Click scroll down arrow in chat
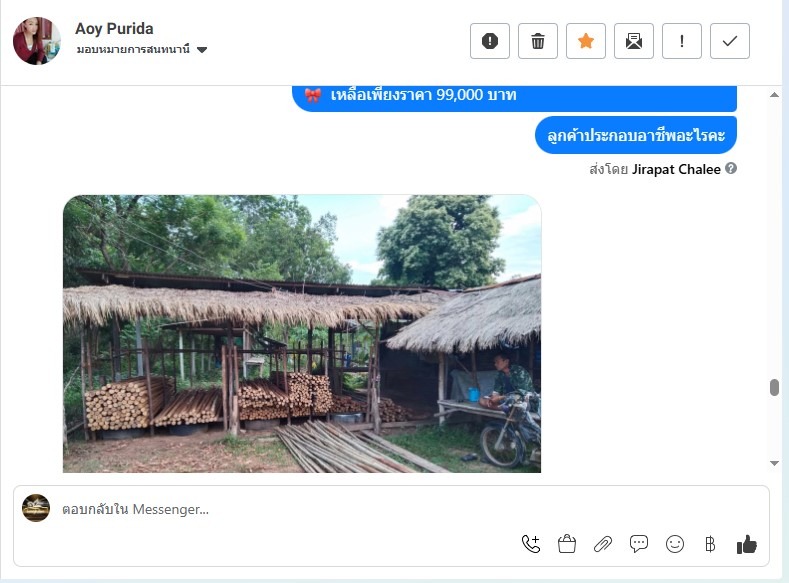This screenshot has height=583, width=789. click(774, 463)
